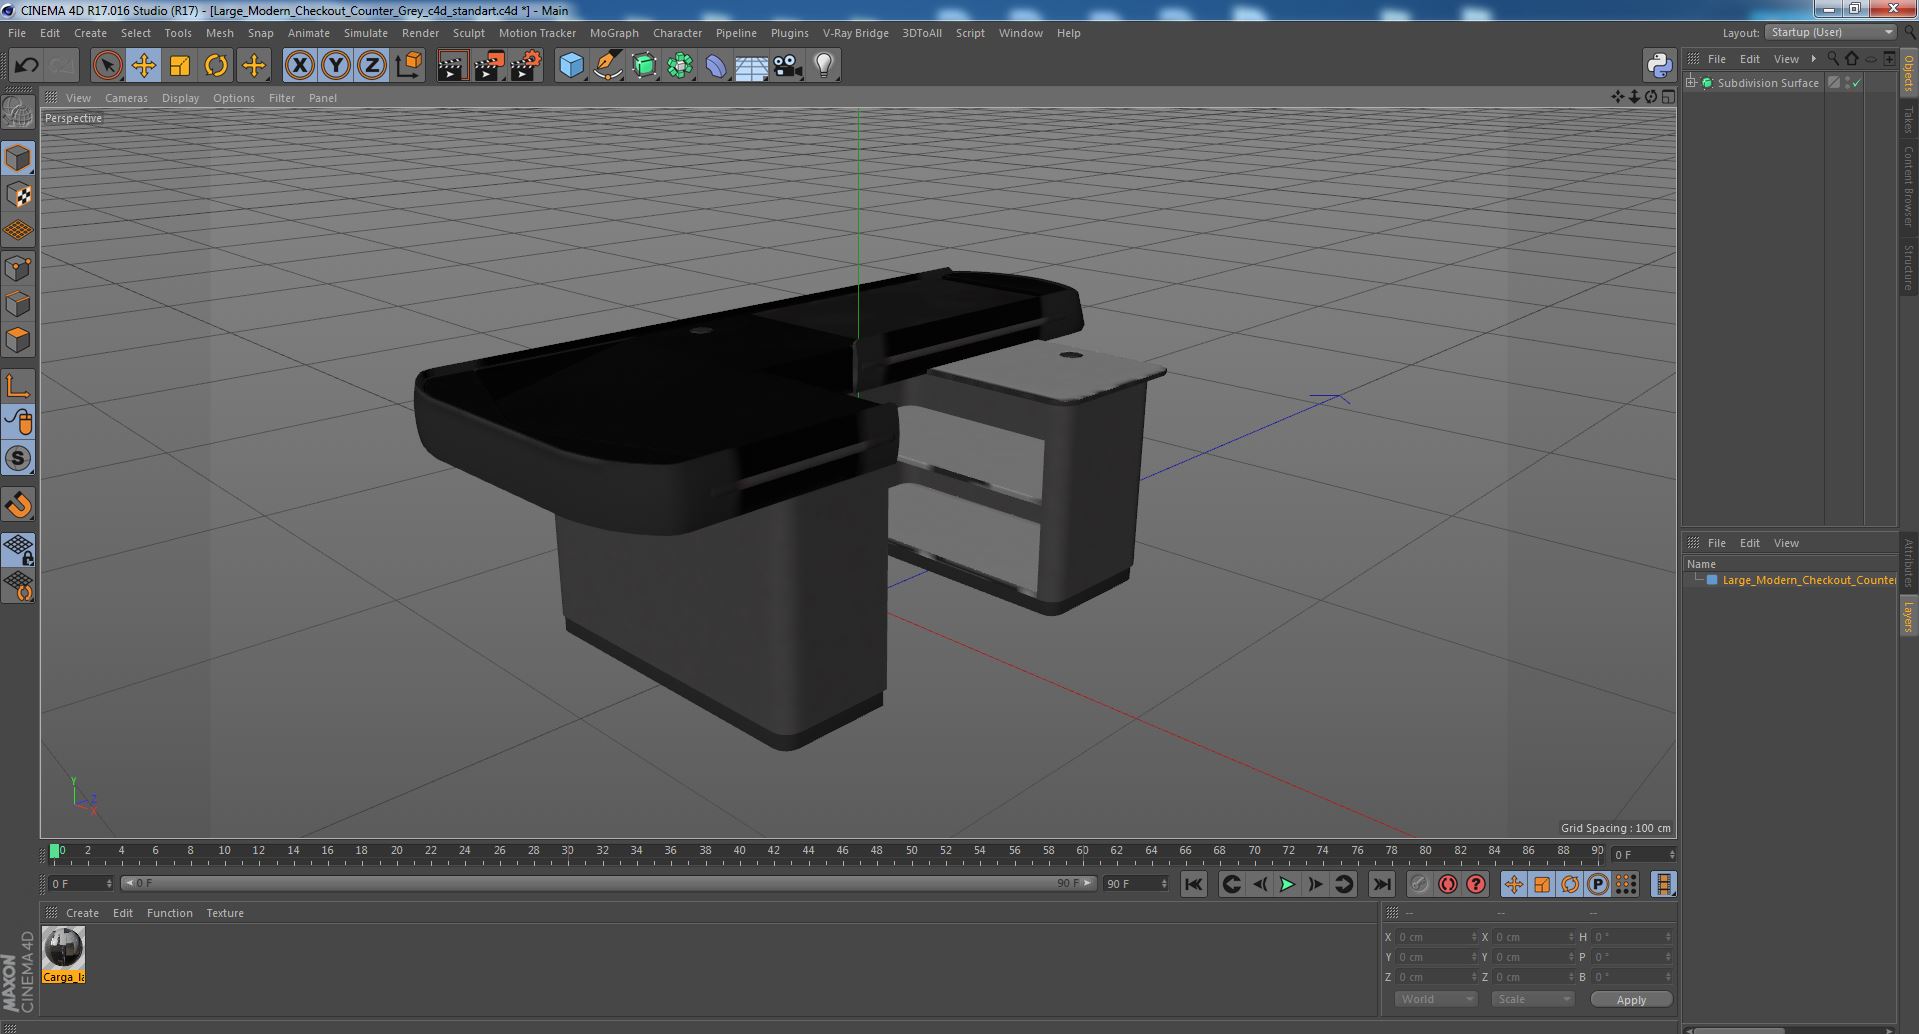Toggle Viewport Solo S icon
The image size is (1919, 1034).
(x=19, y=458)
